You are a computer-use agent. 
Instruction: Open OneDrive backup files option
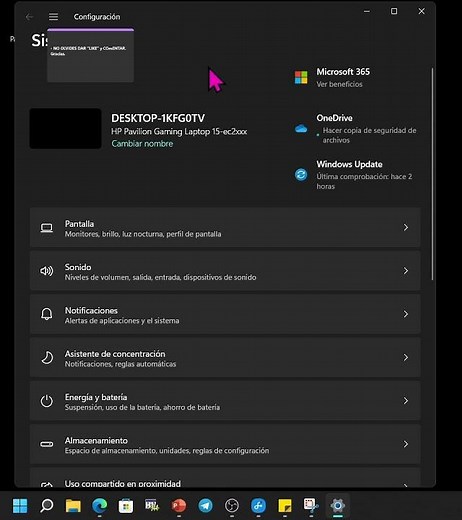369,135
